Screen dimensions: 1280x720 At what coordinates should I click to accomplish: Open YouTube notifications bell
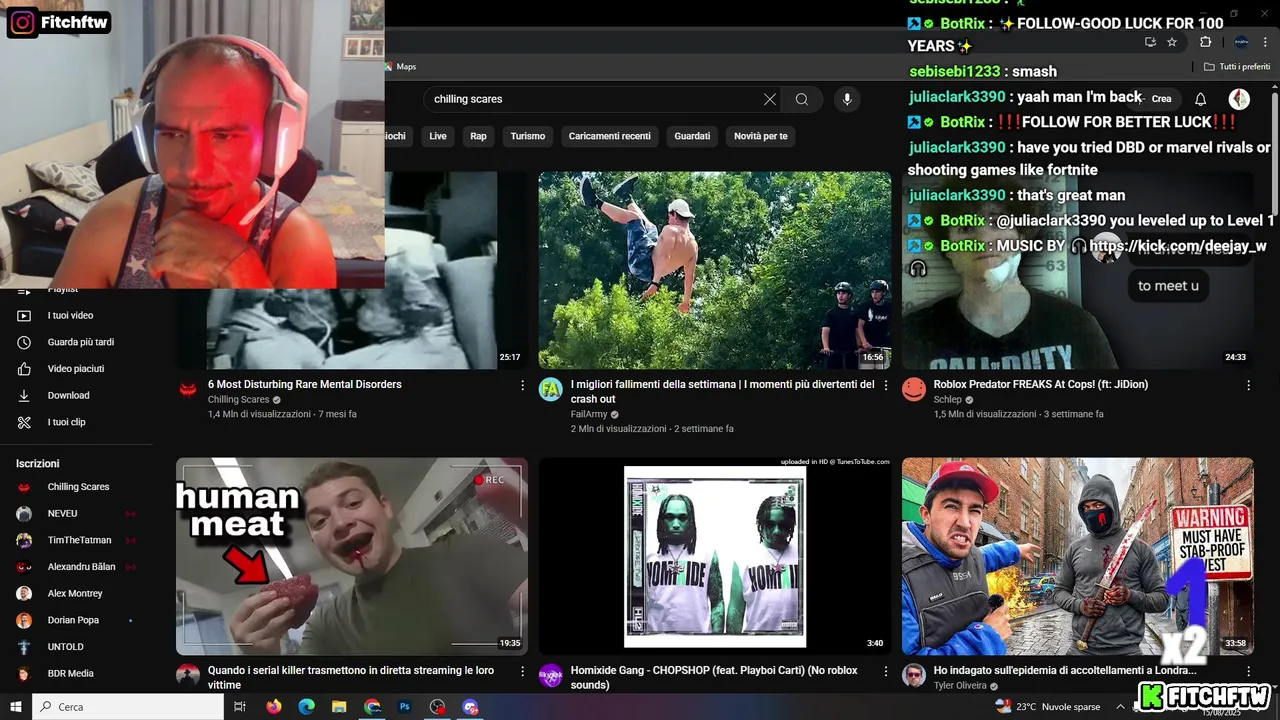click(x=1201, y=99)
